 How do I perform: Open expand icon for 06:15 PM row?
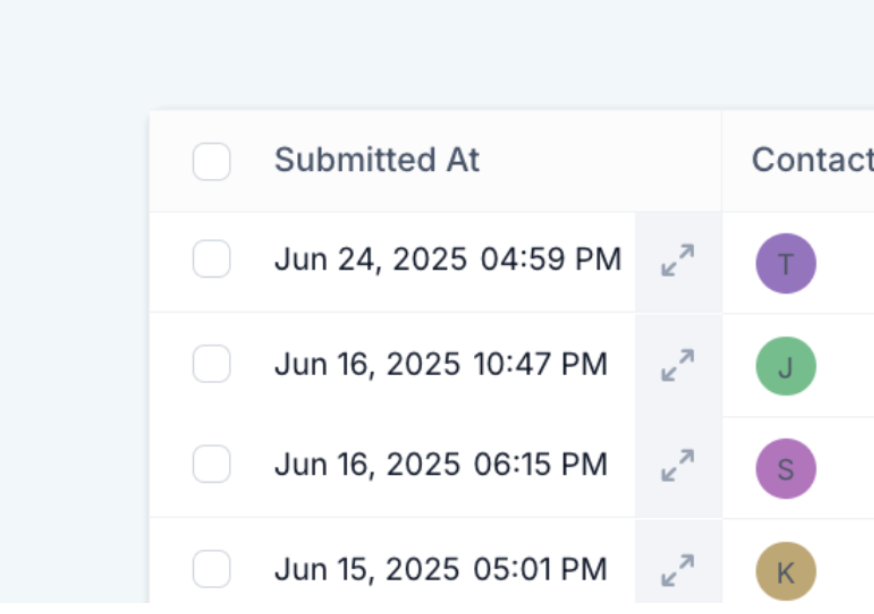click(x=678, y=467)
